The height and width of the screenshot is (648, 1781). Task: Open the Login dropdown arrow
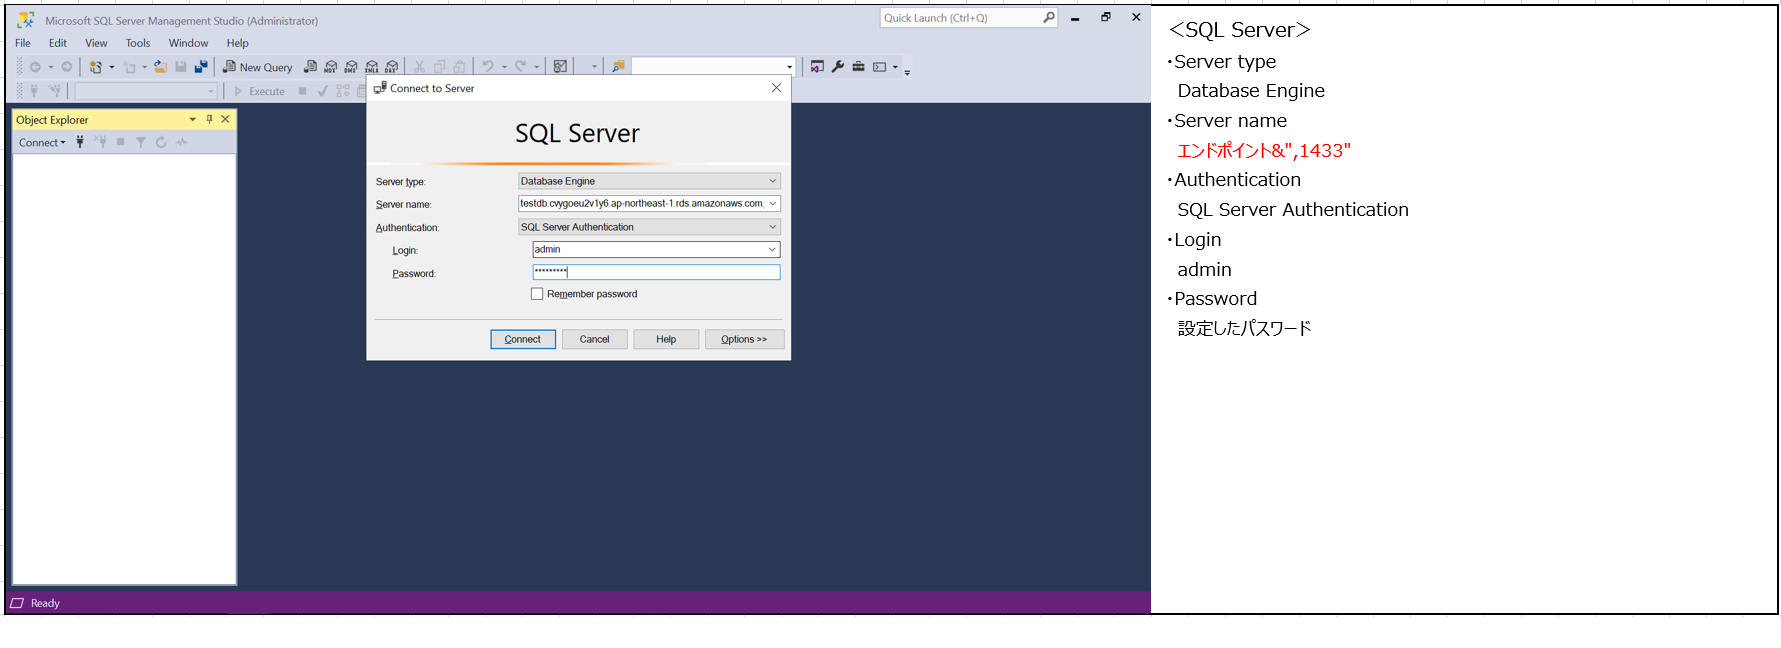click(x=772, y=249)
